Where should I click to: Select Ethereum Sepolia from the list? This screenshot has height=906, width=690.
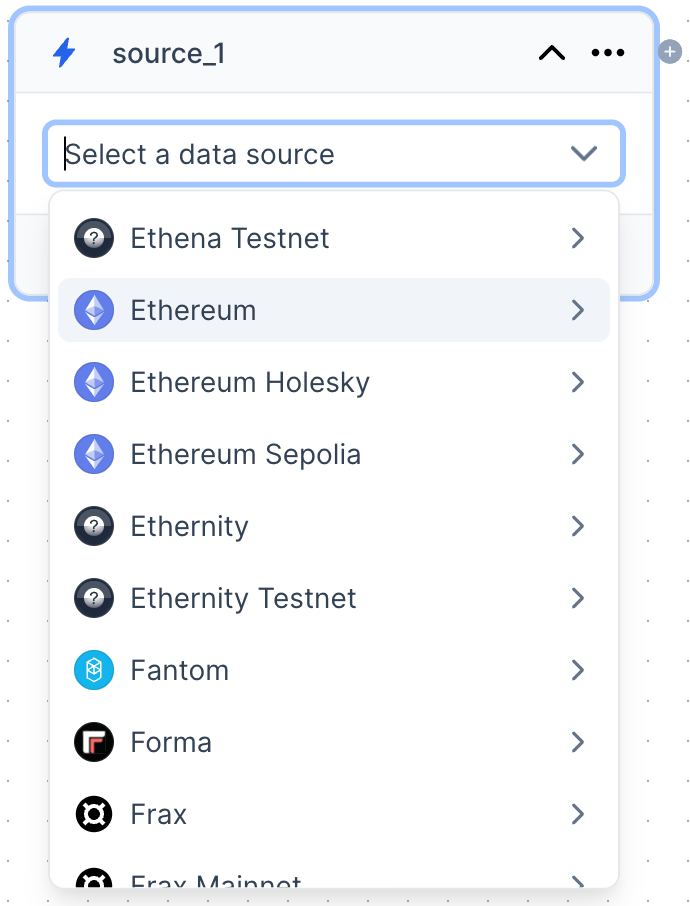tap(246, 454)
